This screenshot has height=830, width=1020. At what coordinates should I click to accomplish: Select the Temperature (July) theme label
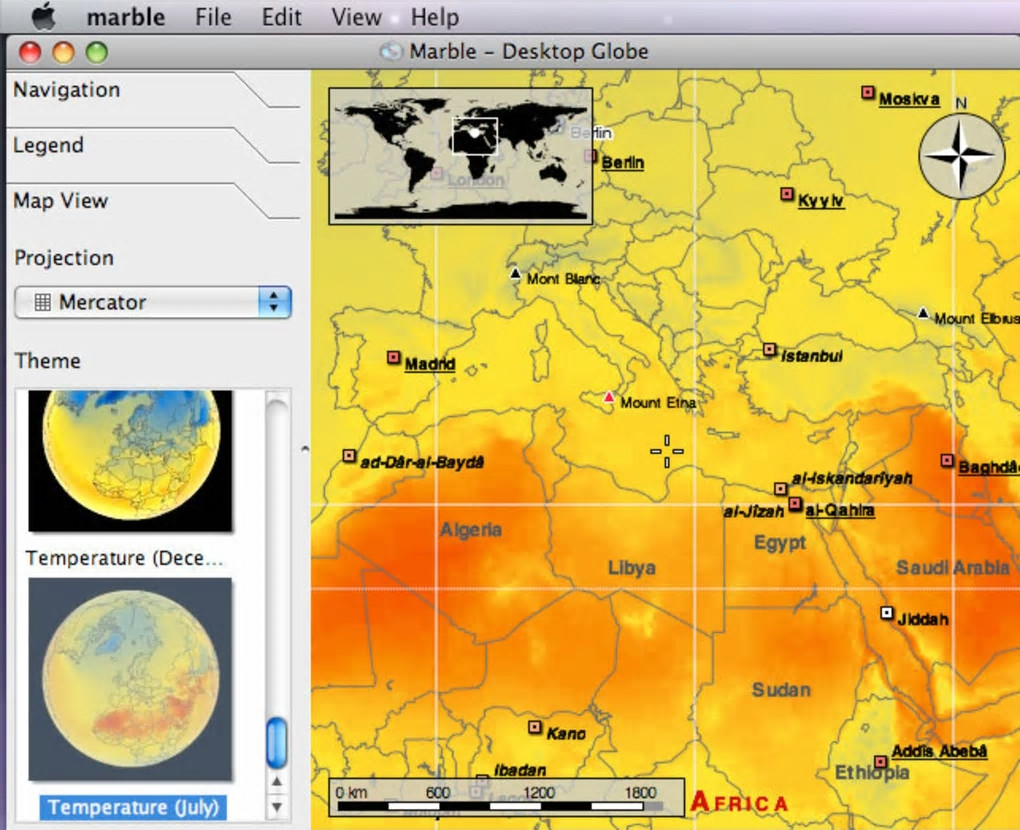pyautogui.click(x=133, y=807)
